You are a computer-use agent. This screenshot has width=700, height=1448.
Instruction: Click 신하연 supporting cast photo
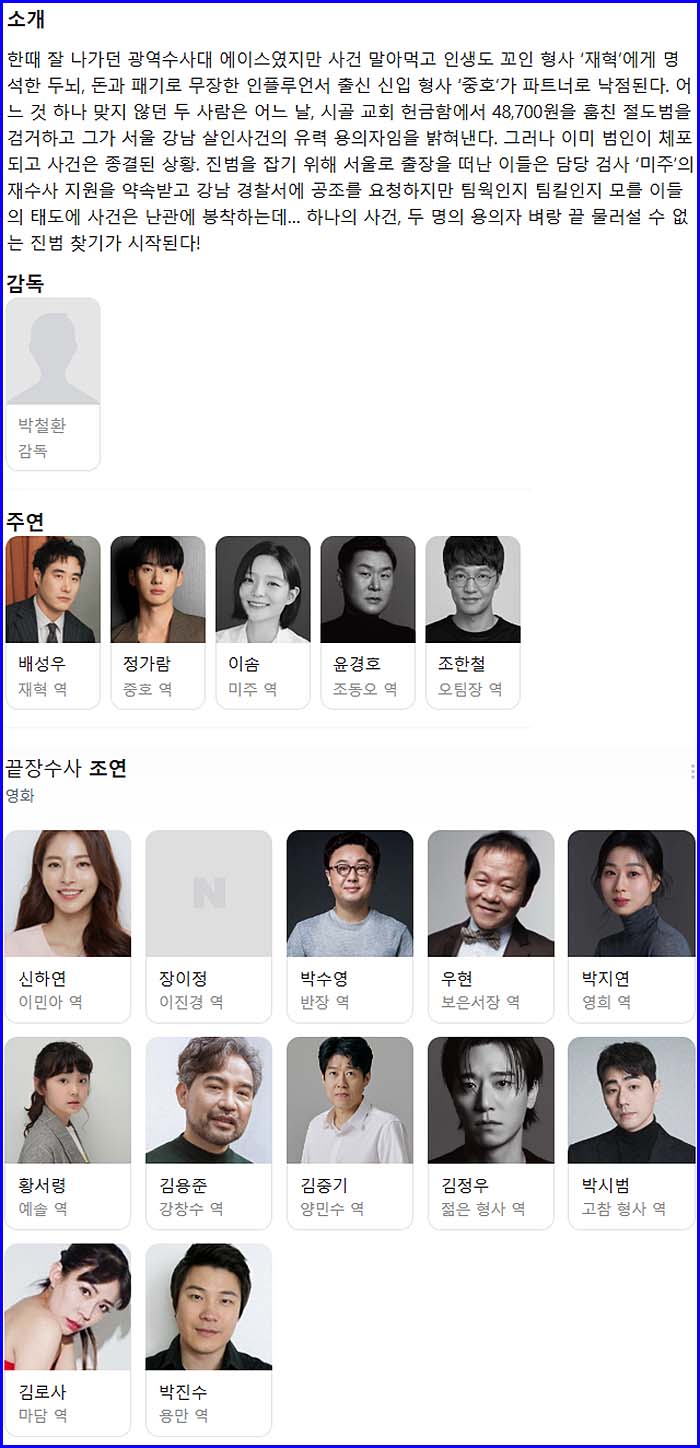click(68, 893)
